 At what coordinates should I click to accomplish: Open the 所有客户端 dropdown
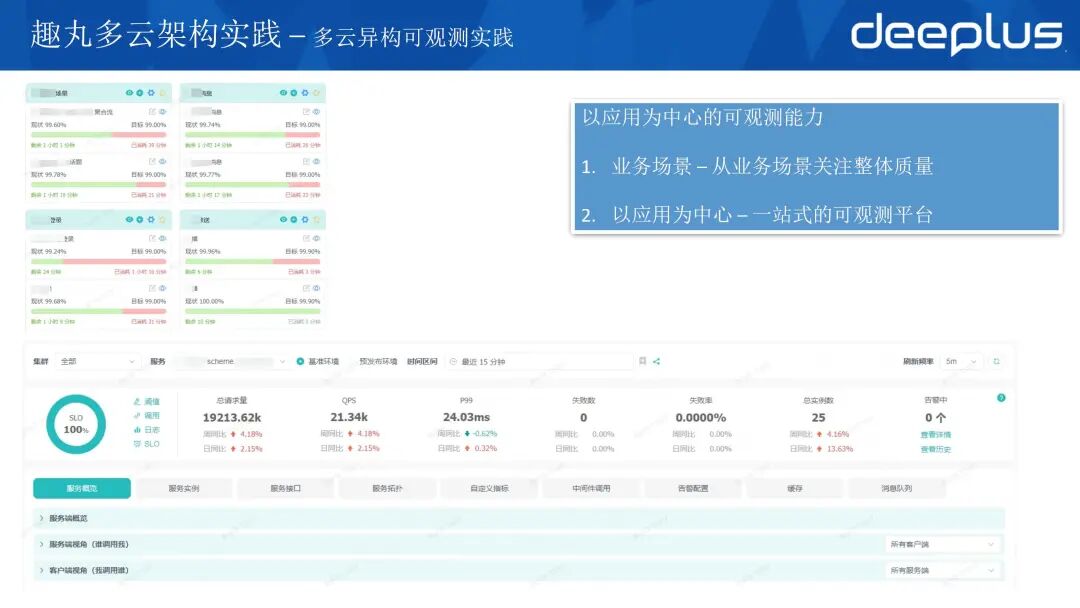(x=942, y=545)
